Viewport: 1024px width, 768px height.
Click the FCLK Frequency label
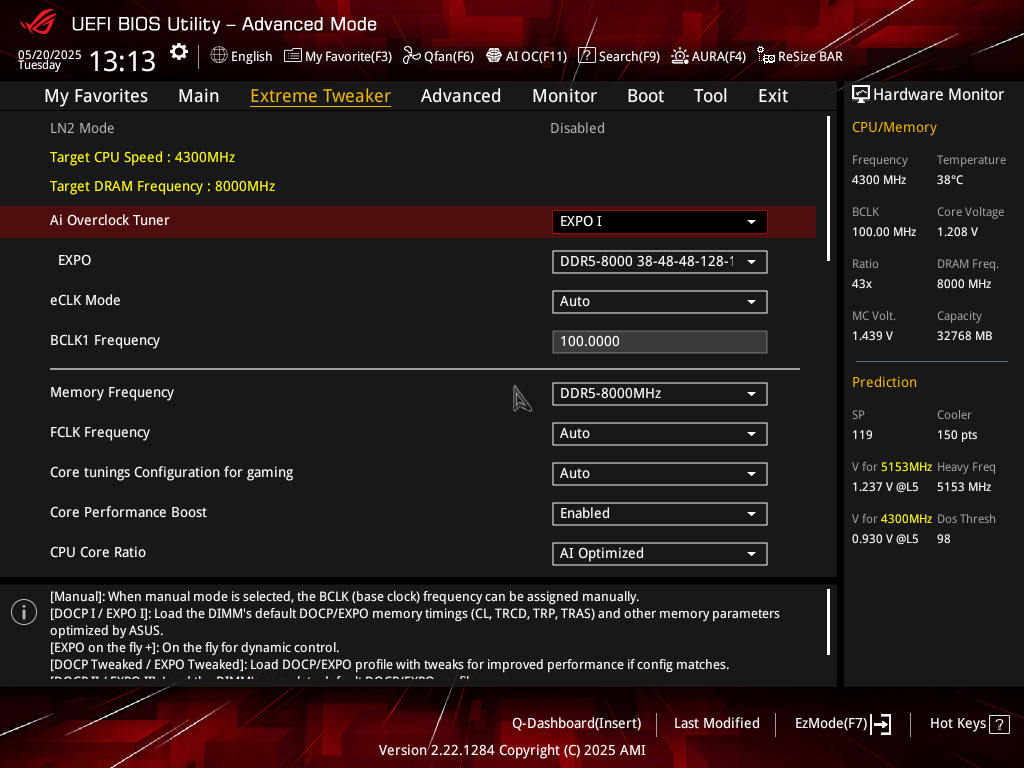[x=100, y=432]
